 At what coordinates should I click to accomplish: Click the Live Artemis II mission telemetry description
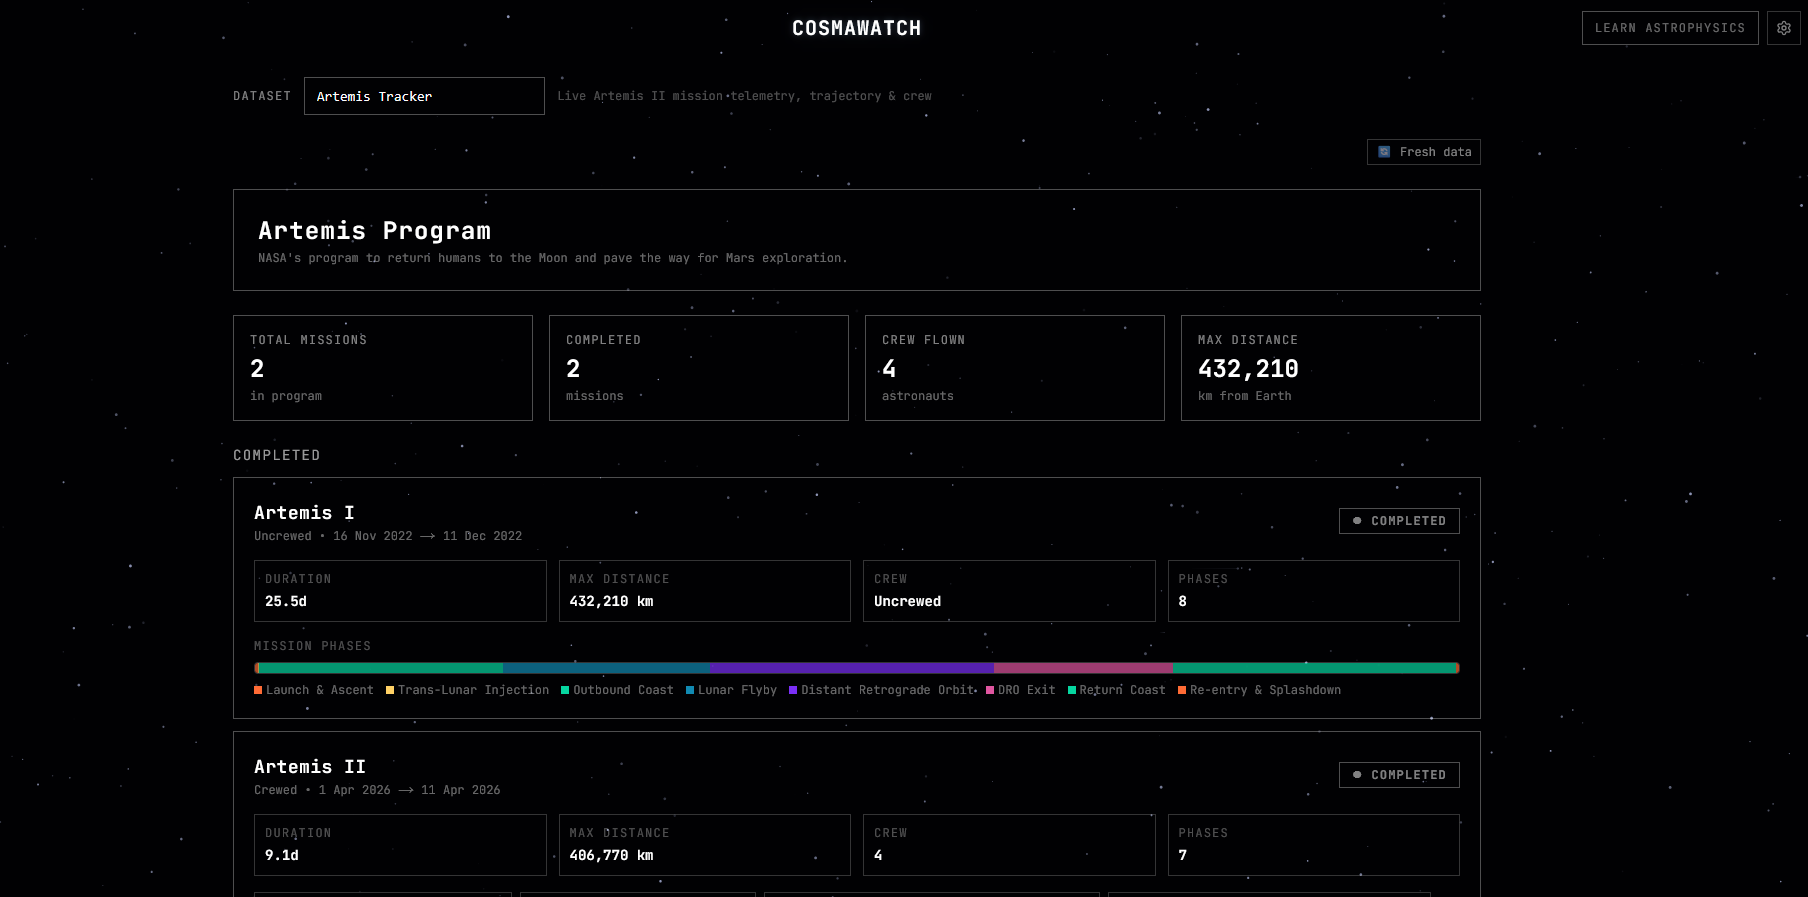[x=744, y=96]
